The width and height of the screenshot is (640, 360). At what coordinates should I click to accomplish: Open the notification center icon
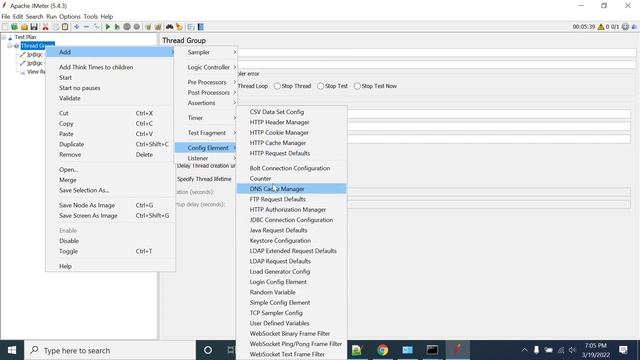[623, 350]
